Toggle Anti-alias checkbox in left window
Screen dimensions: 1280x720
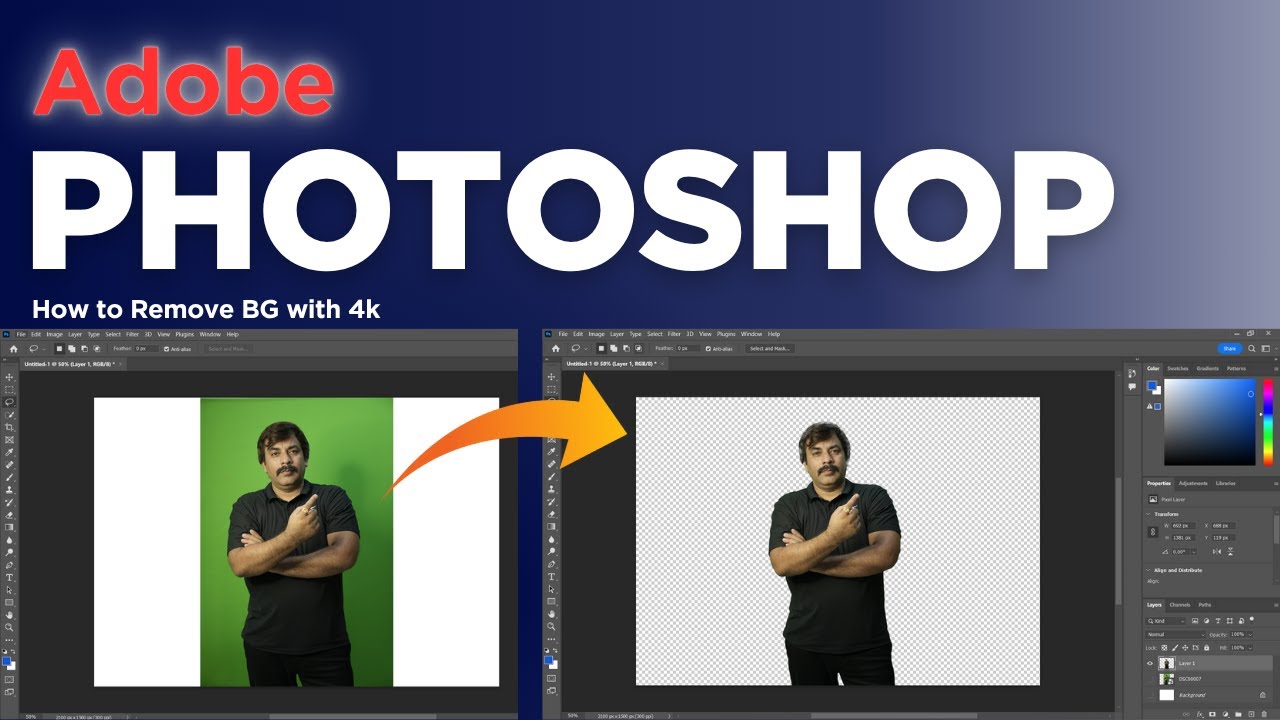167,349
